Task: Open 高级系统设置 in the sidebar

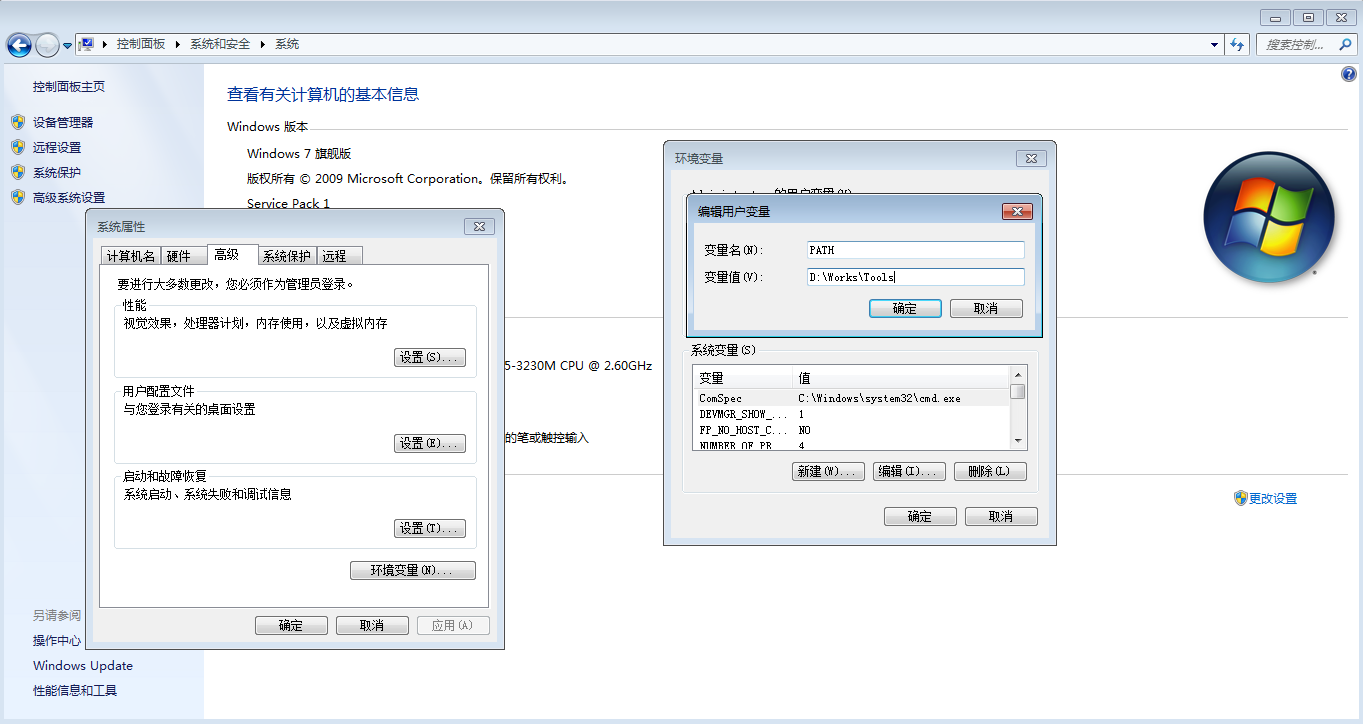Action: [x=69, y=197]
